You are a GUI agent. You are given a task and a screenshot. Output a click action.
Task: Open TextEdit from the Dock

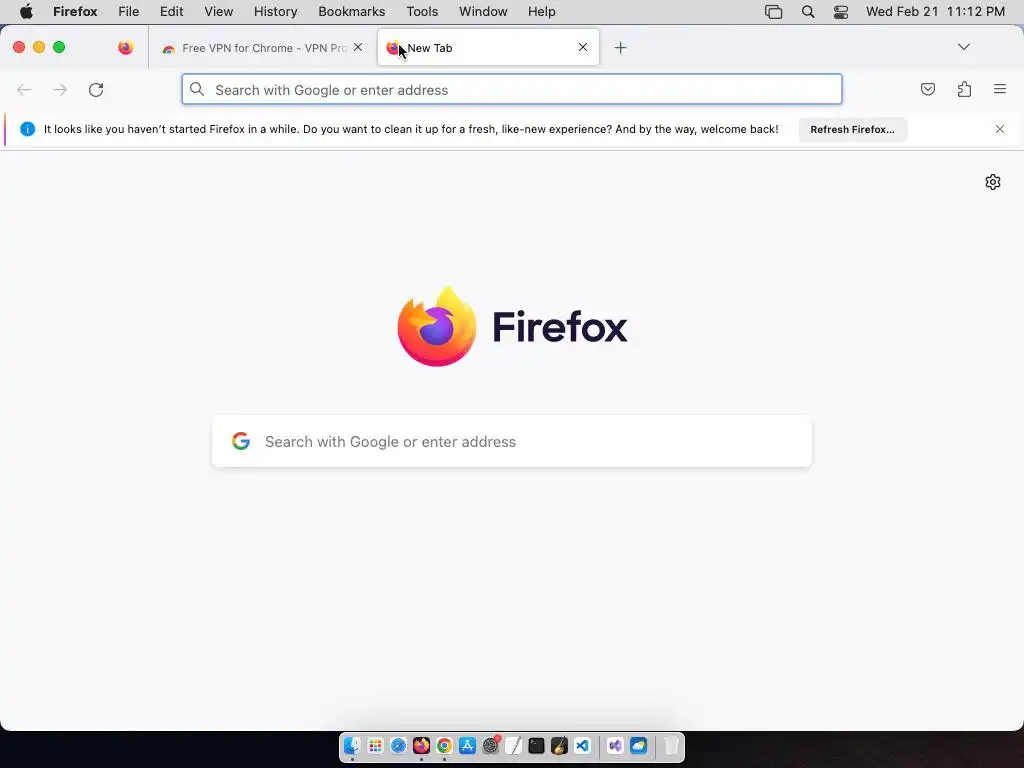click(513, 746)
